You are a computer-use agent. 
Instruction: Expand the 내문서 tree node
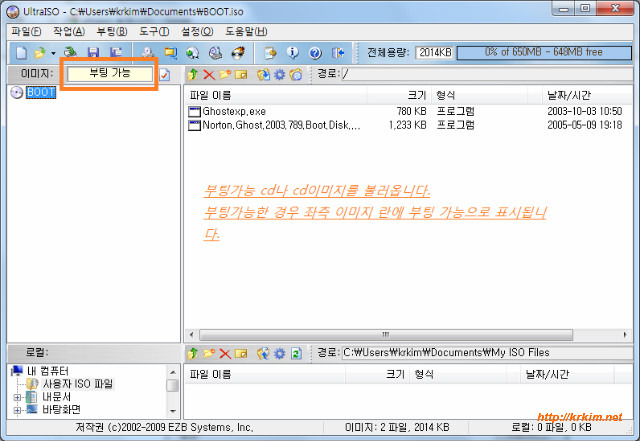pyautogui.click(x=17, y=397)
